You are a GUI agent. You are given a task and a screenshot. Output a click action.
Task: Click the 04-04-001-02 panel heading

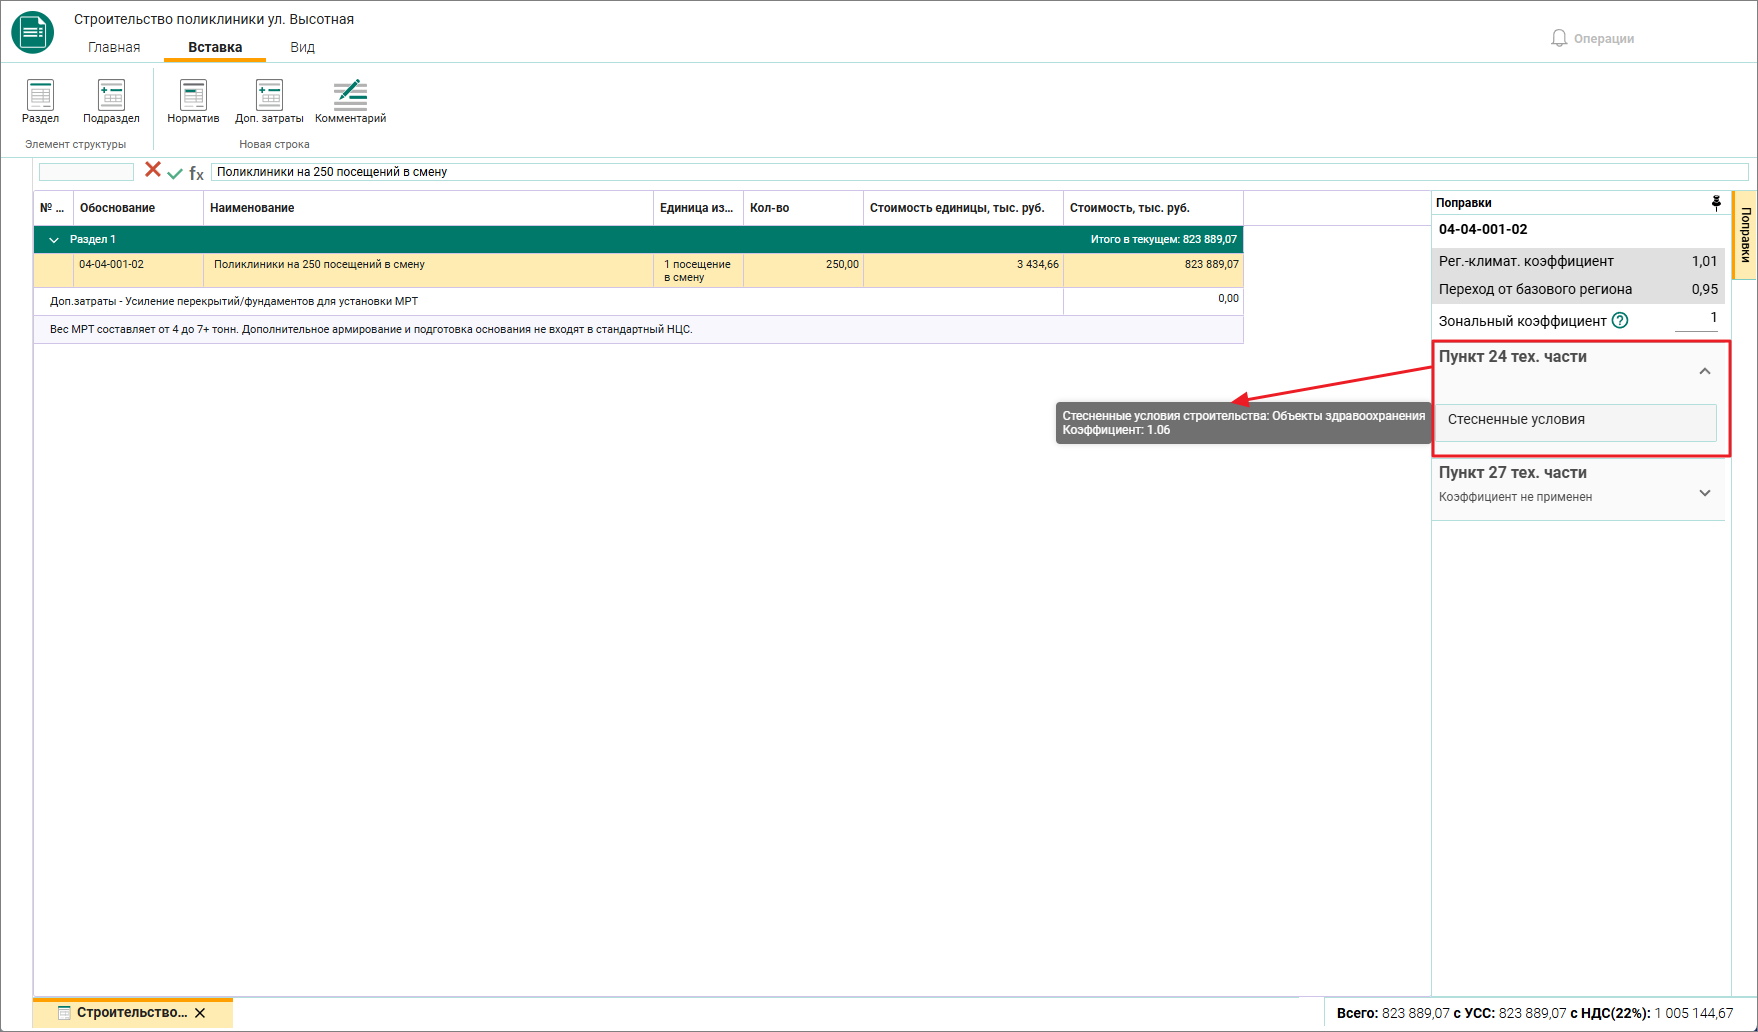point(1483,230)
